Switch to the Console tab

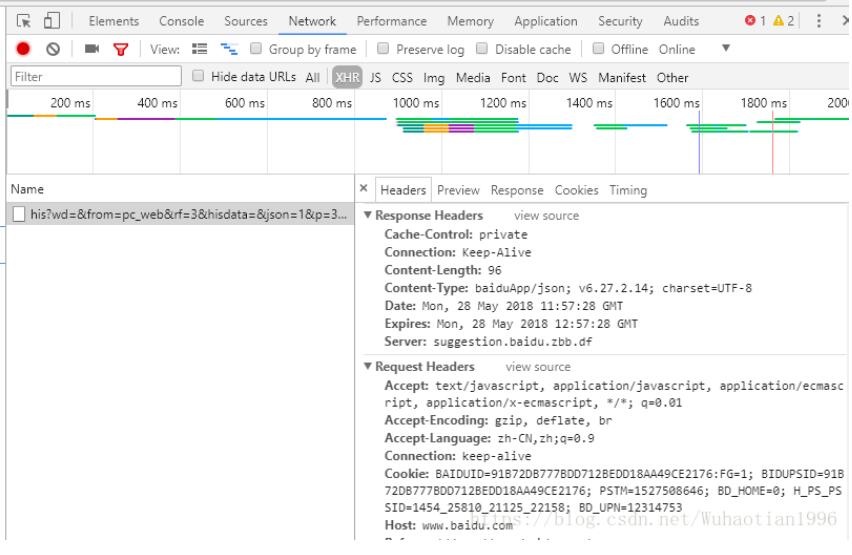(x=181, y=21)
